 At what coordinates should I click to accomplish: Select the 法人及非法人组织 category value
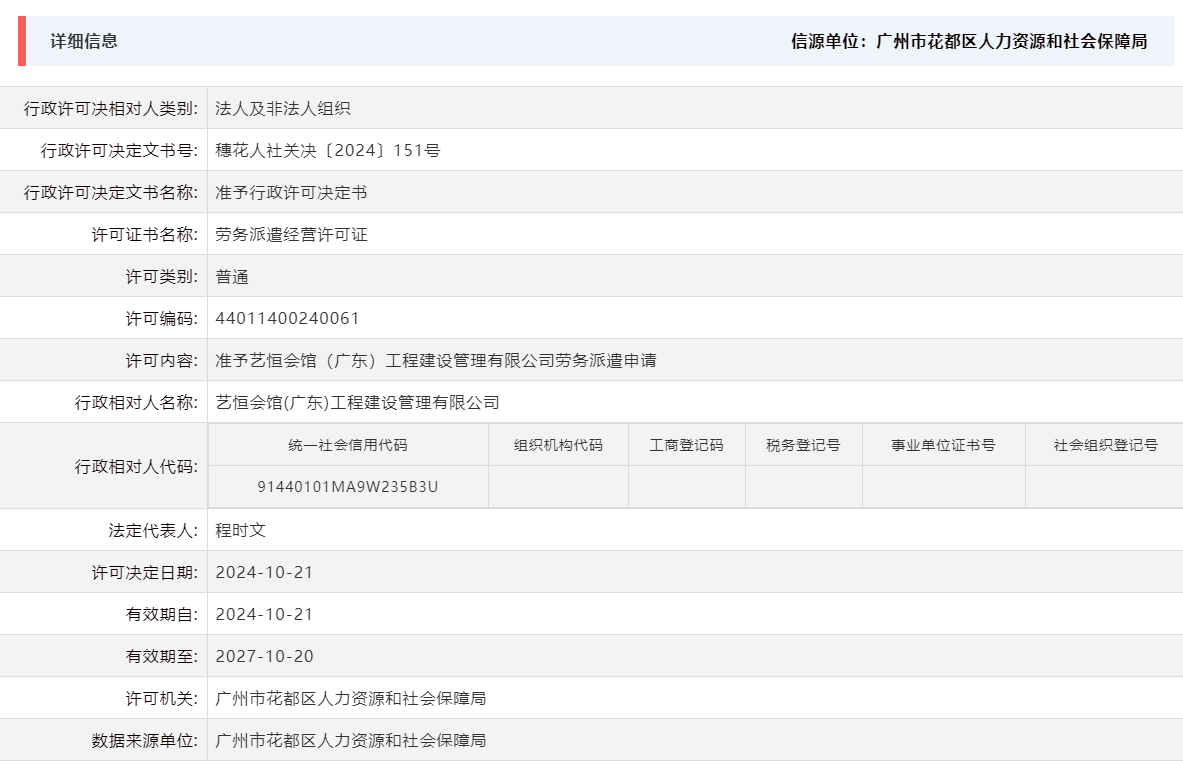(x=283, y=108)
